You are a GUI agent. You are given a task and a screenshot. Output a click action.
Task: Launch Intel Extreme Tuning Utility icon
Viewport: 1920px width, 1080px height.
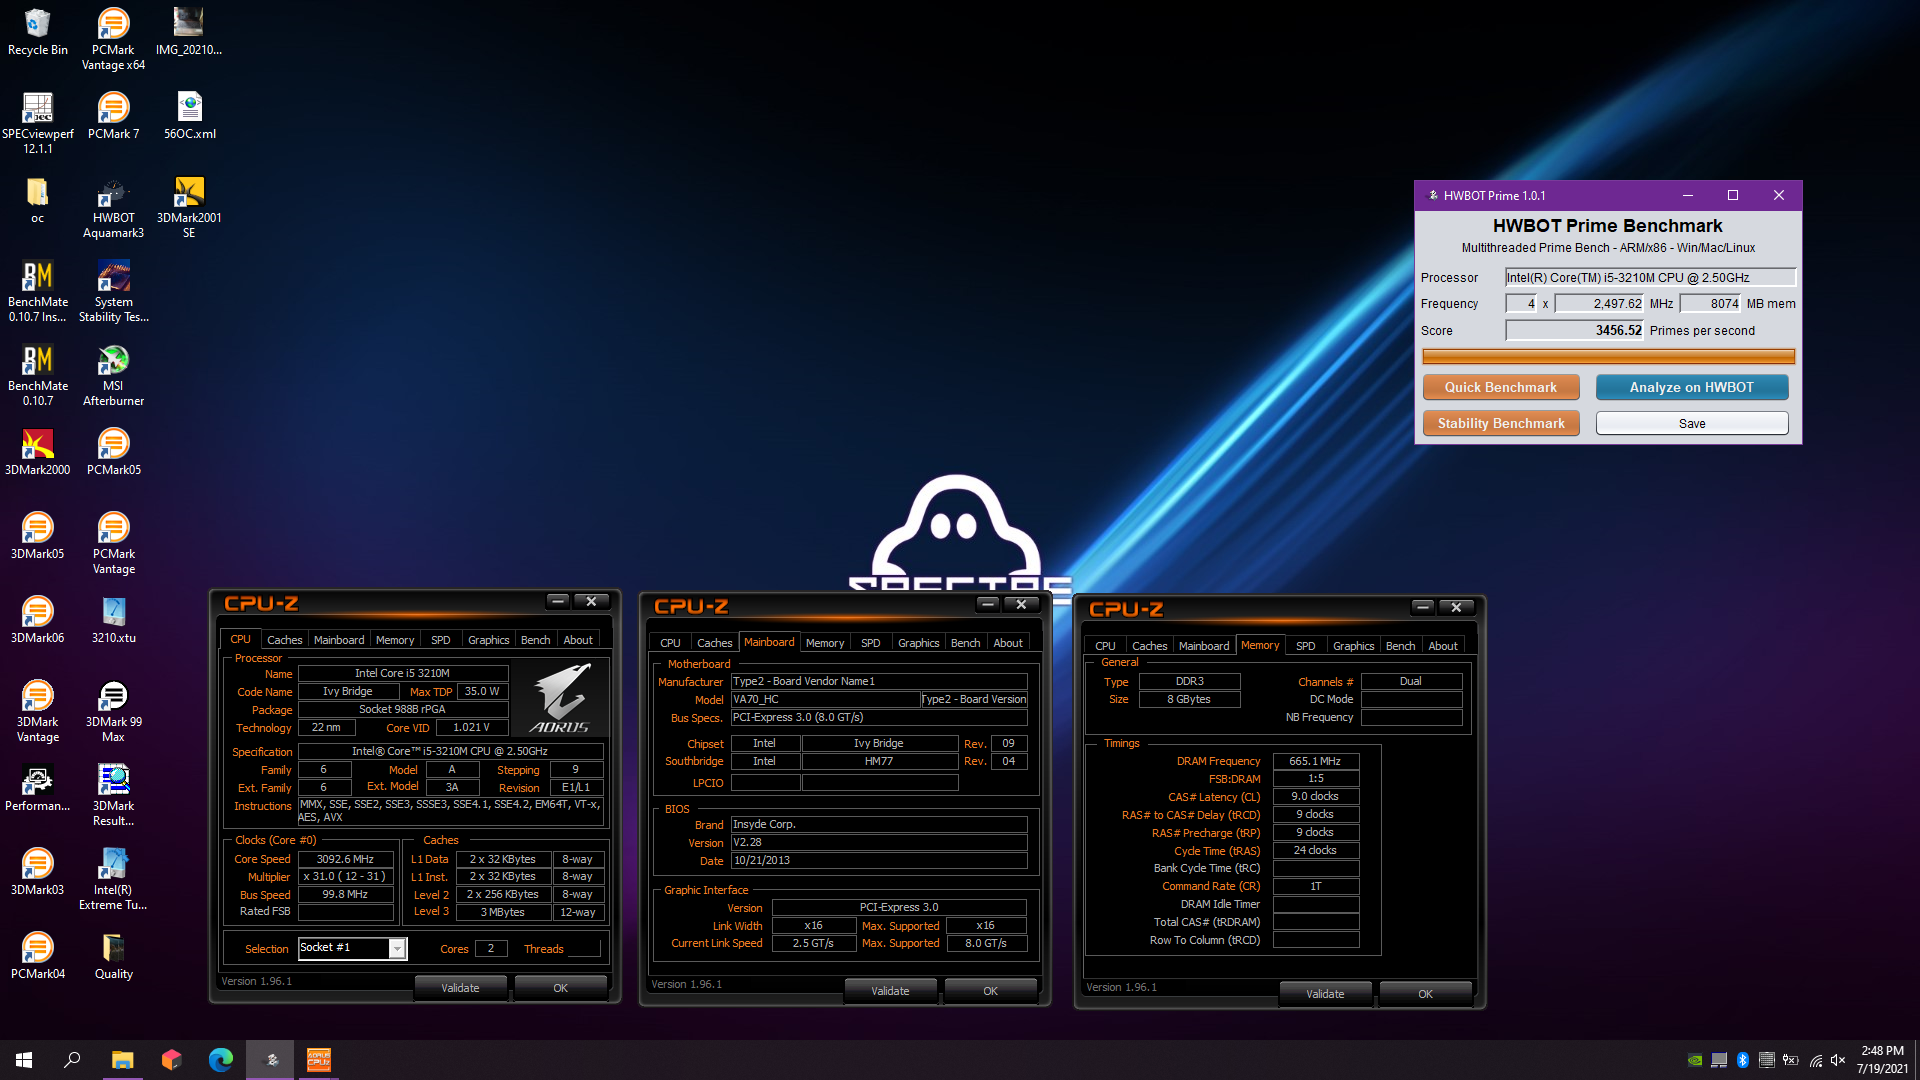point(113,880)
